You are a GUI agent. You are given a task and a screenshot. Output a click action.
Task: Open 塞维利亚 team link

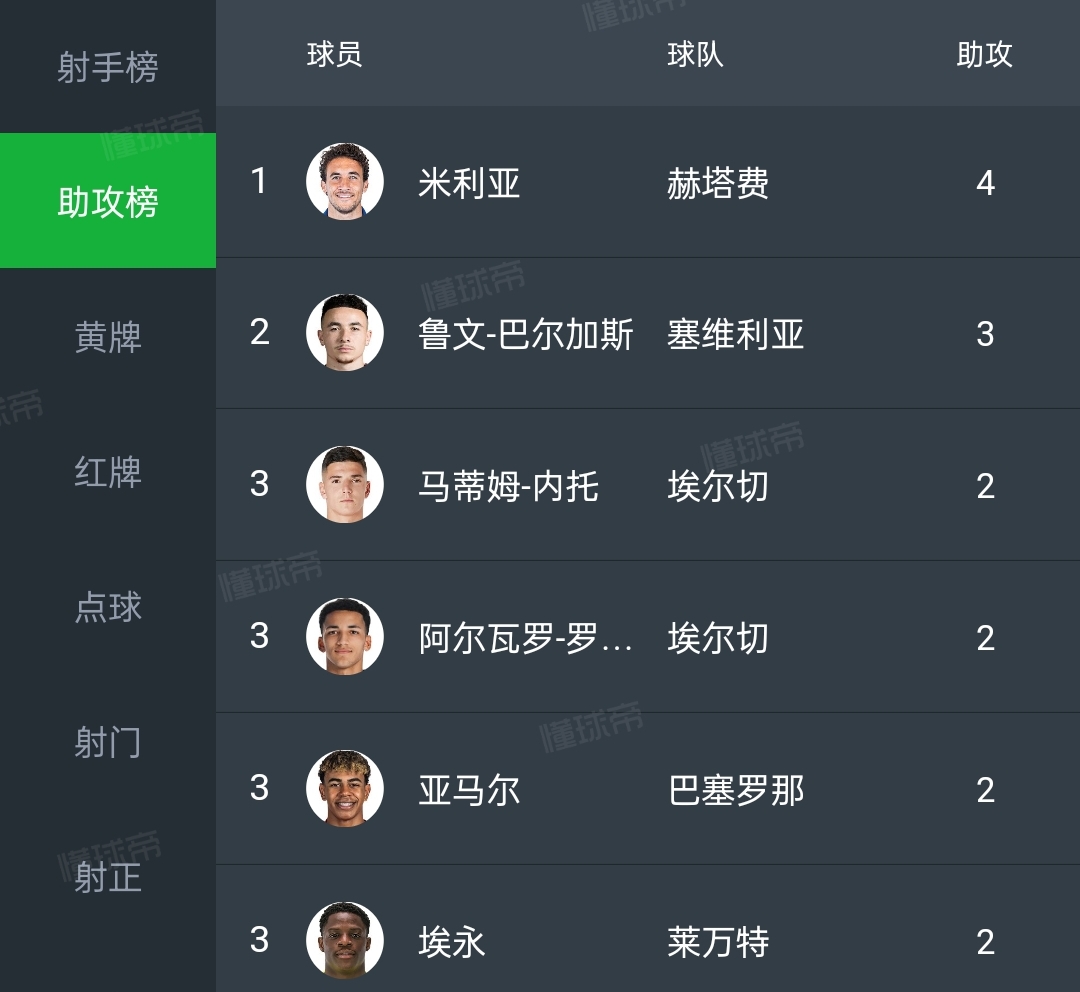point(735,334)
